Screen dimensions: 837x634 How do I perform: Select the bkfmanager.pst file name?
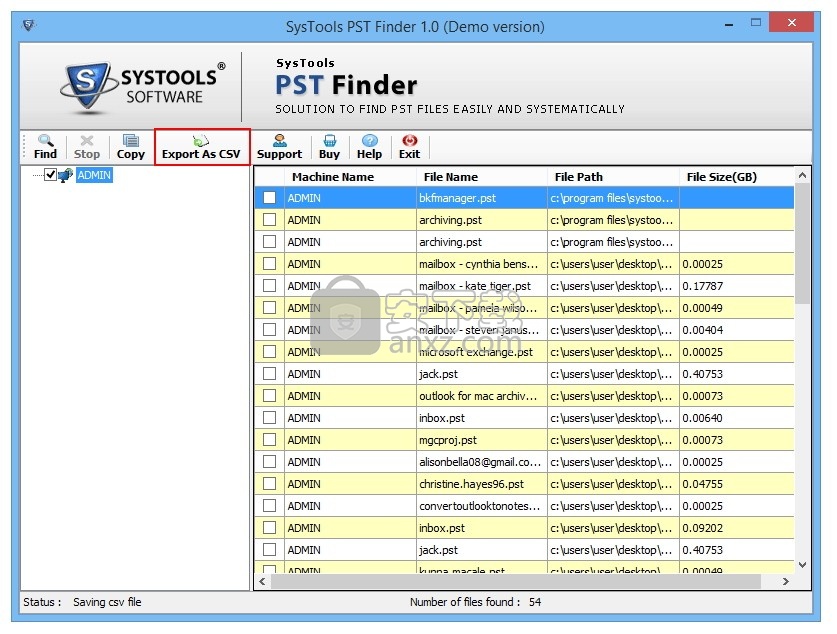click(x=457, y=198)
